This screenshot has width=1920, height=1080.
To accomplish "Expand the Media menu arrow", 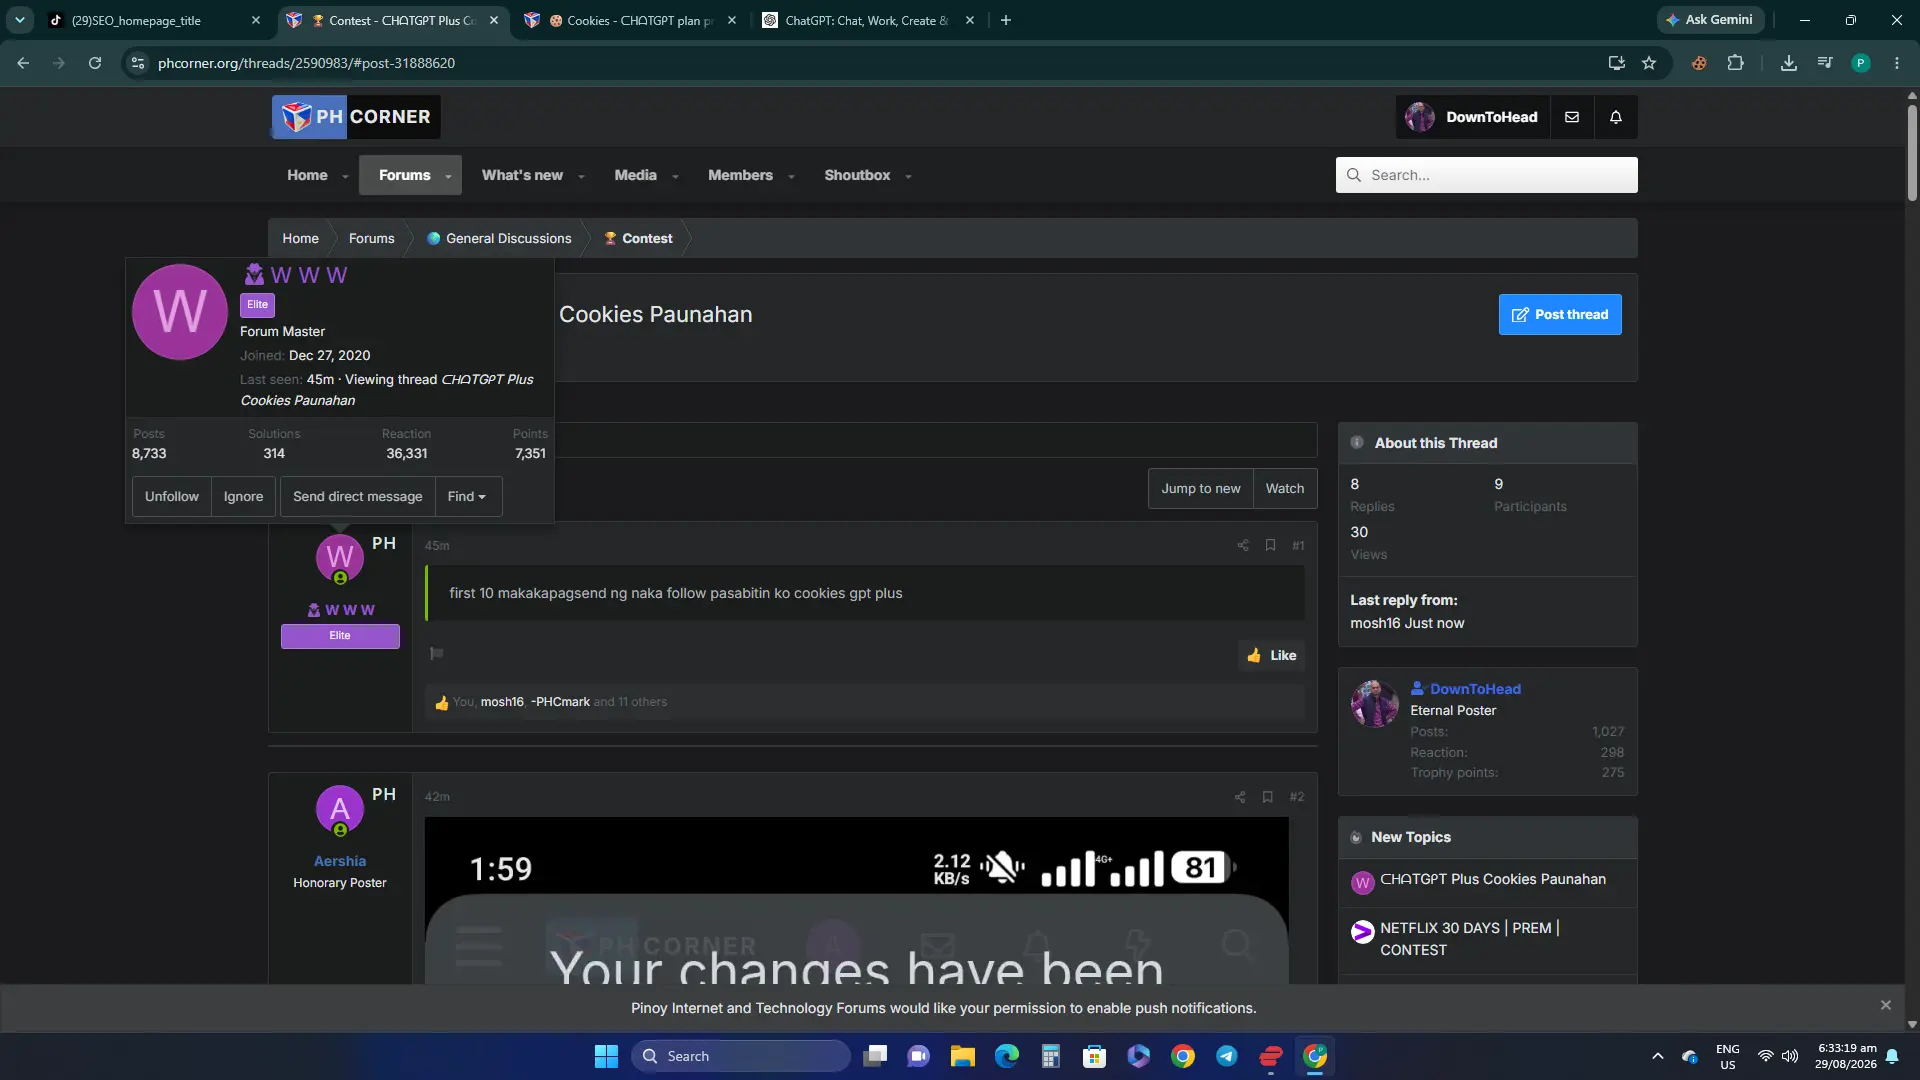I will tap(675, 176).
